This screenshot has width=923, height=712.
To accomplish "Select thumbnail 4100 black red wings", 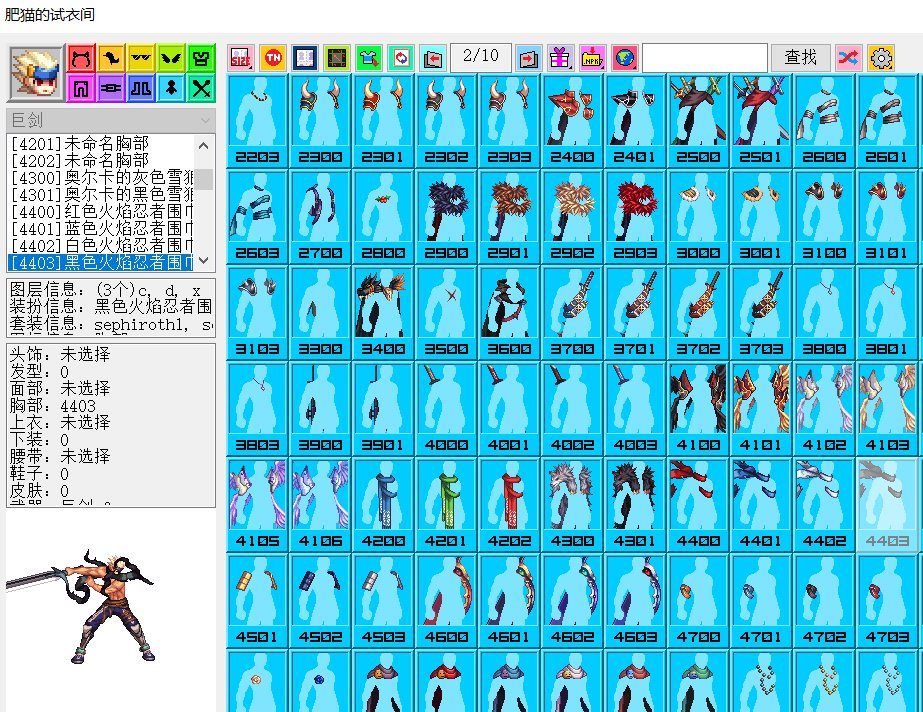I will [x=698, y=408].
